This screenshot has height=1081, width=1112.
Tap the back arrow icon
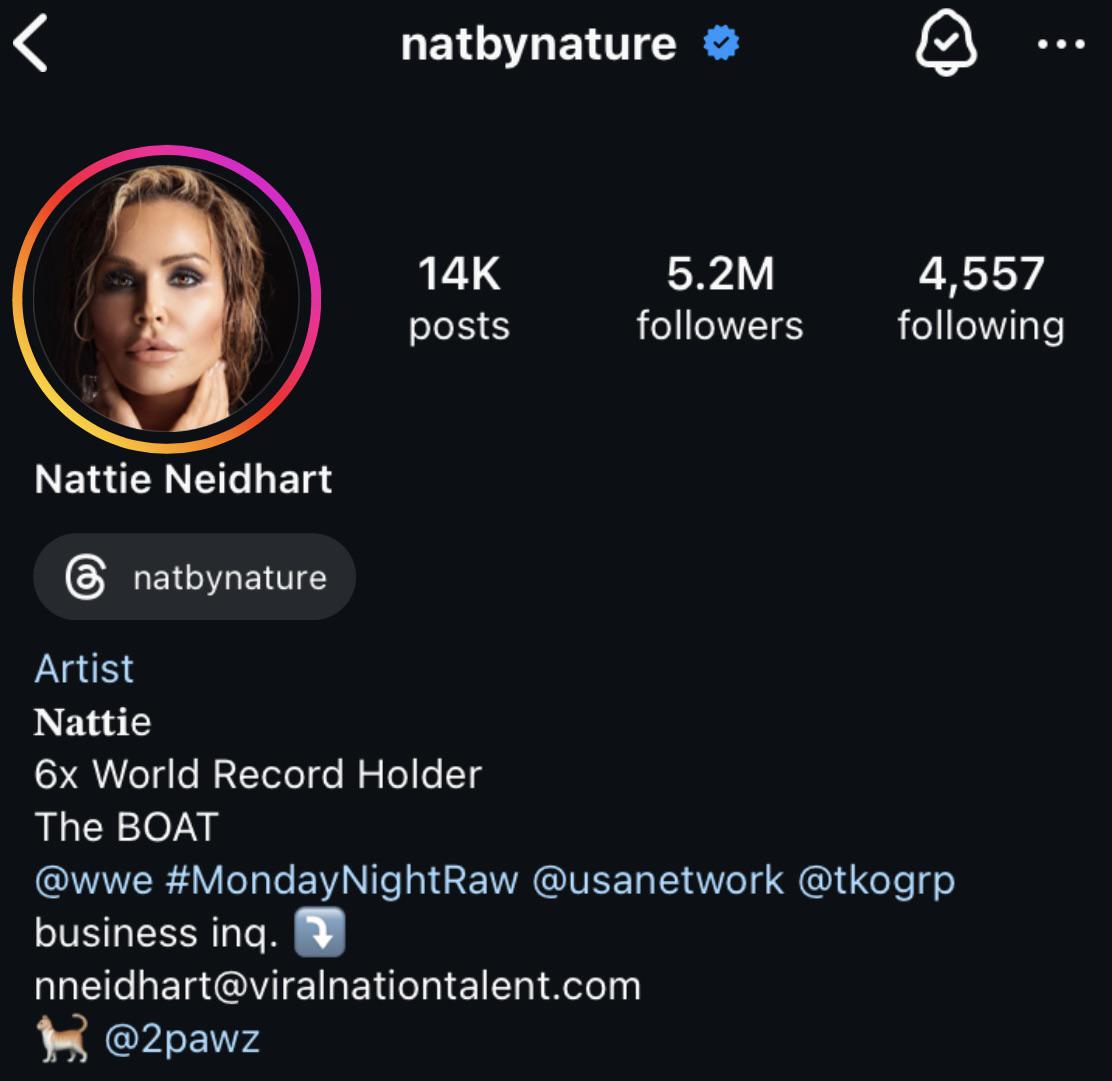(31, 46)
